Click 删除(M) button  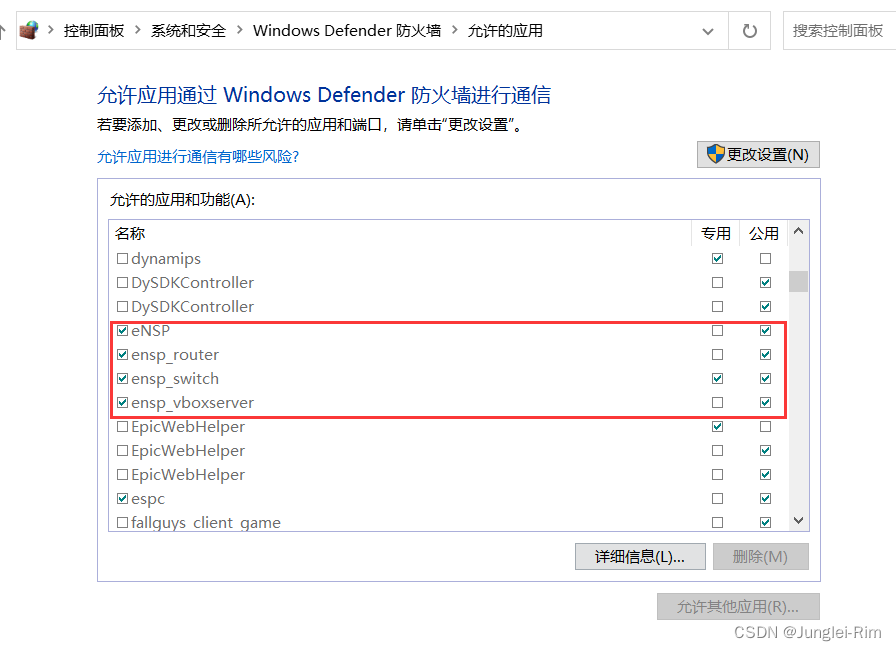761,556
